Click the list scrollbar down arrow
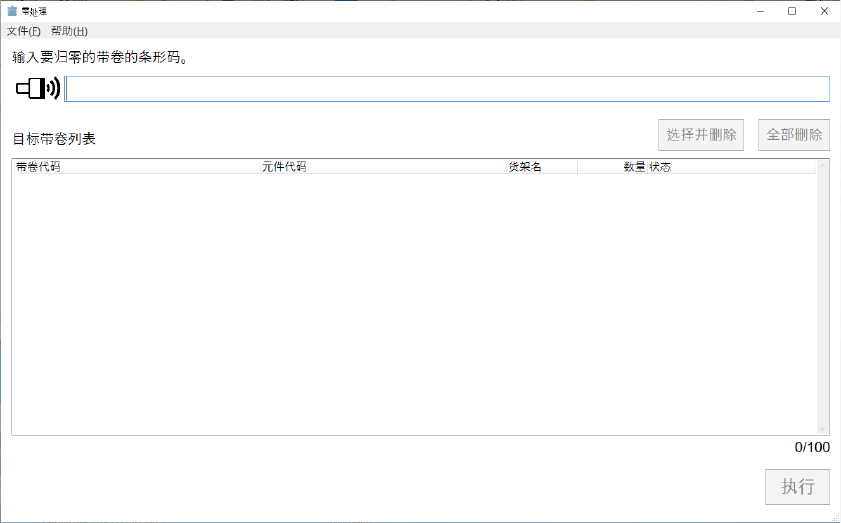This screenshot has width=841, height=523. [x=822, y=428]
